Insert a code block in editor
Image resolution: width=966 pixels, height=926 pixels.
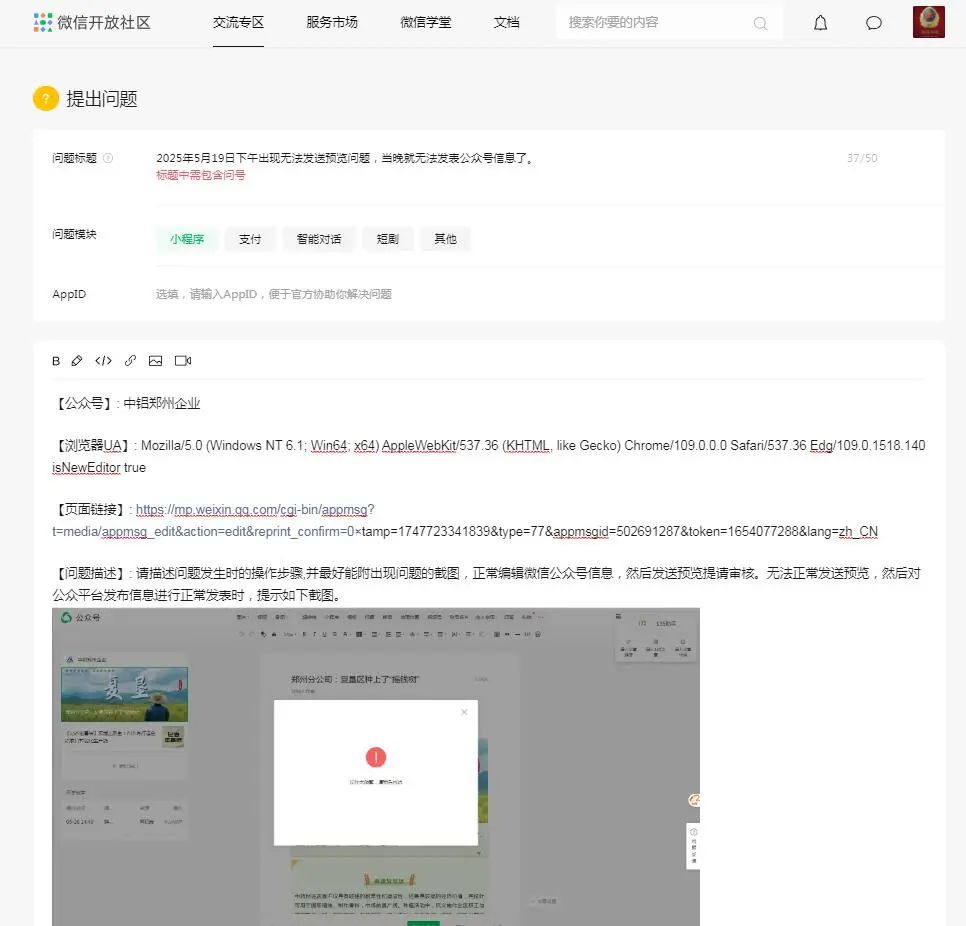(x=104, y=361)
